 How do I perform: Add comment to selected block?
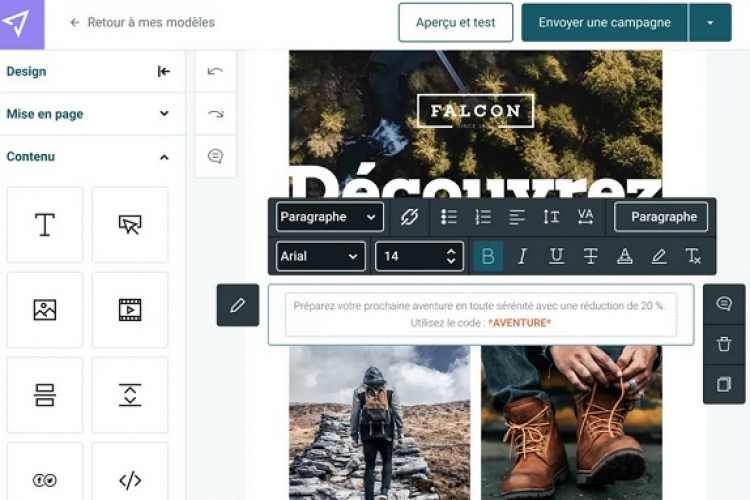724,303
